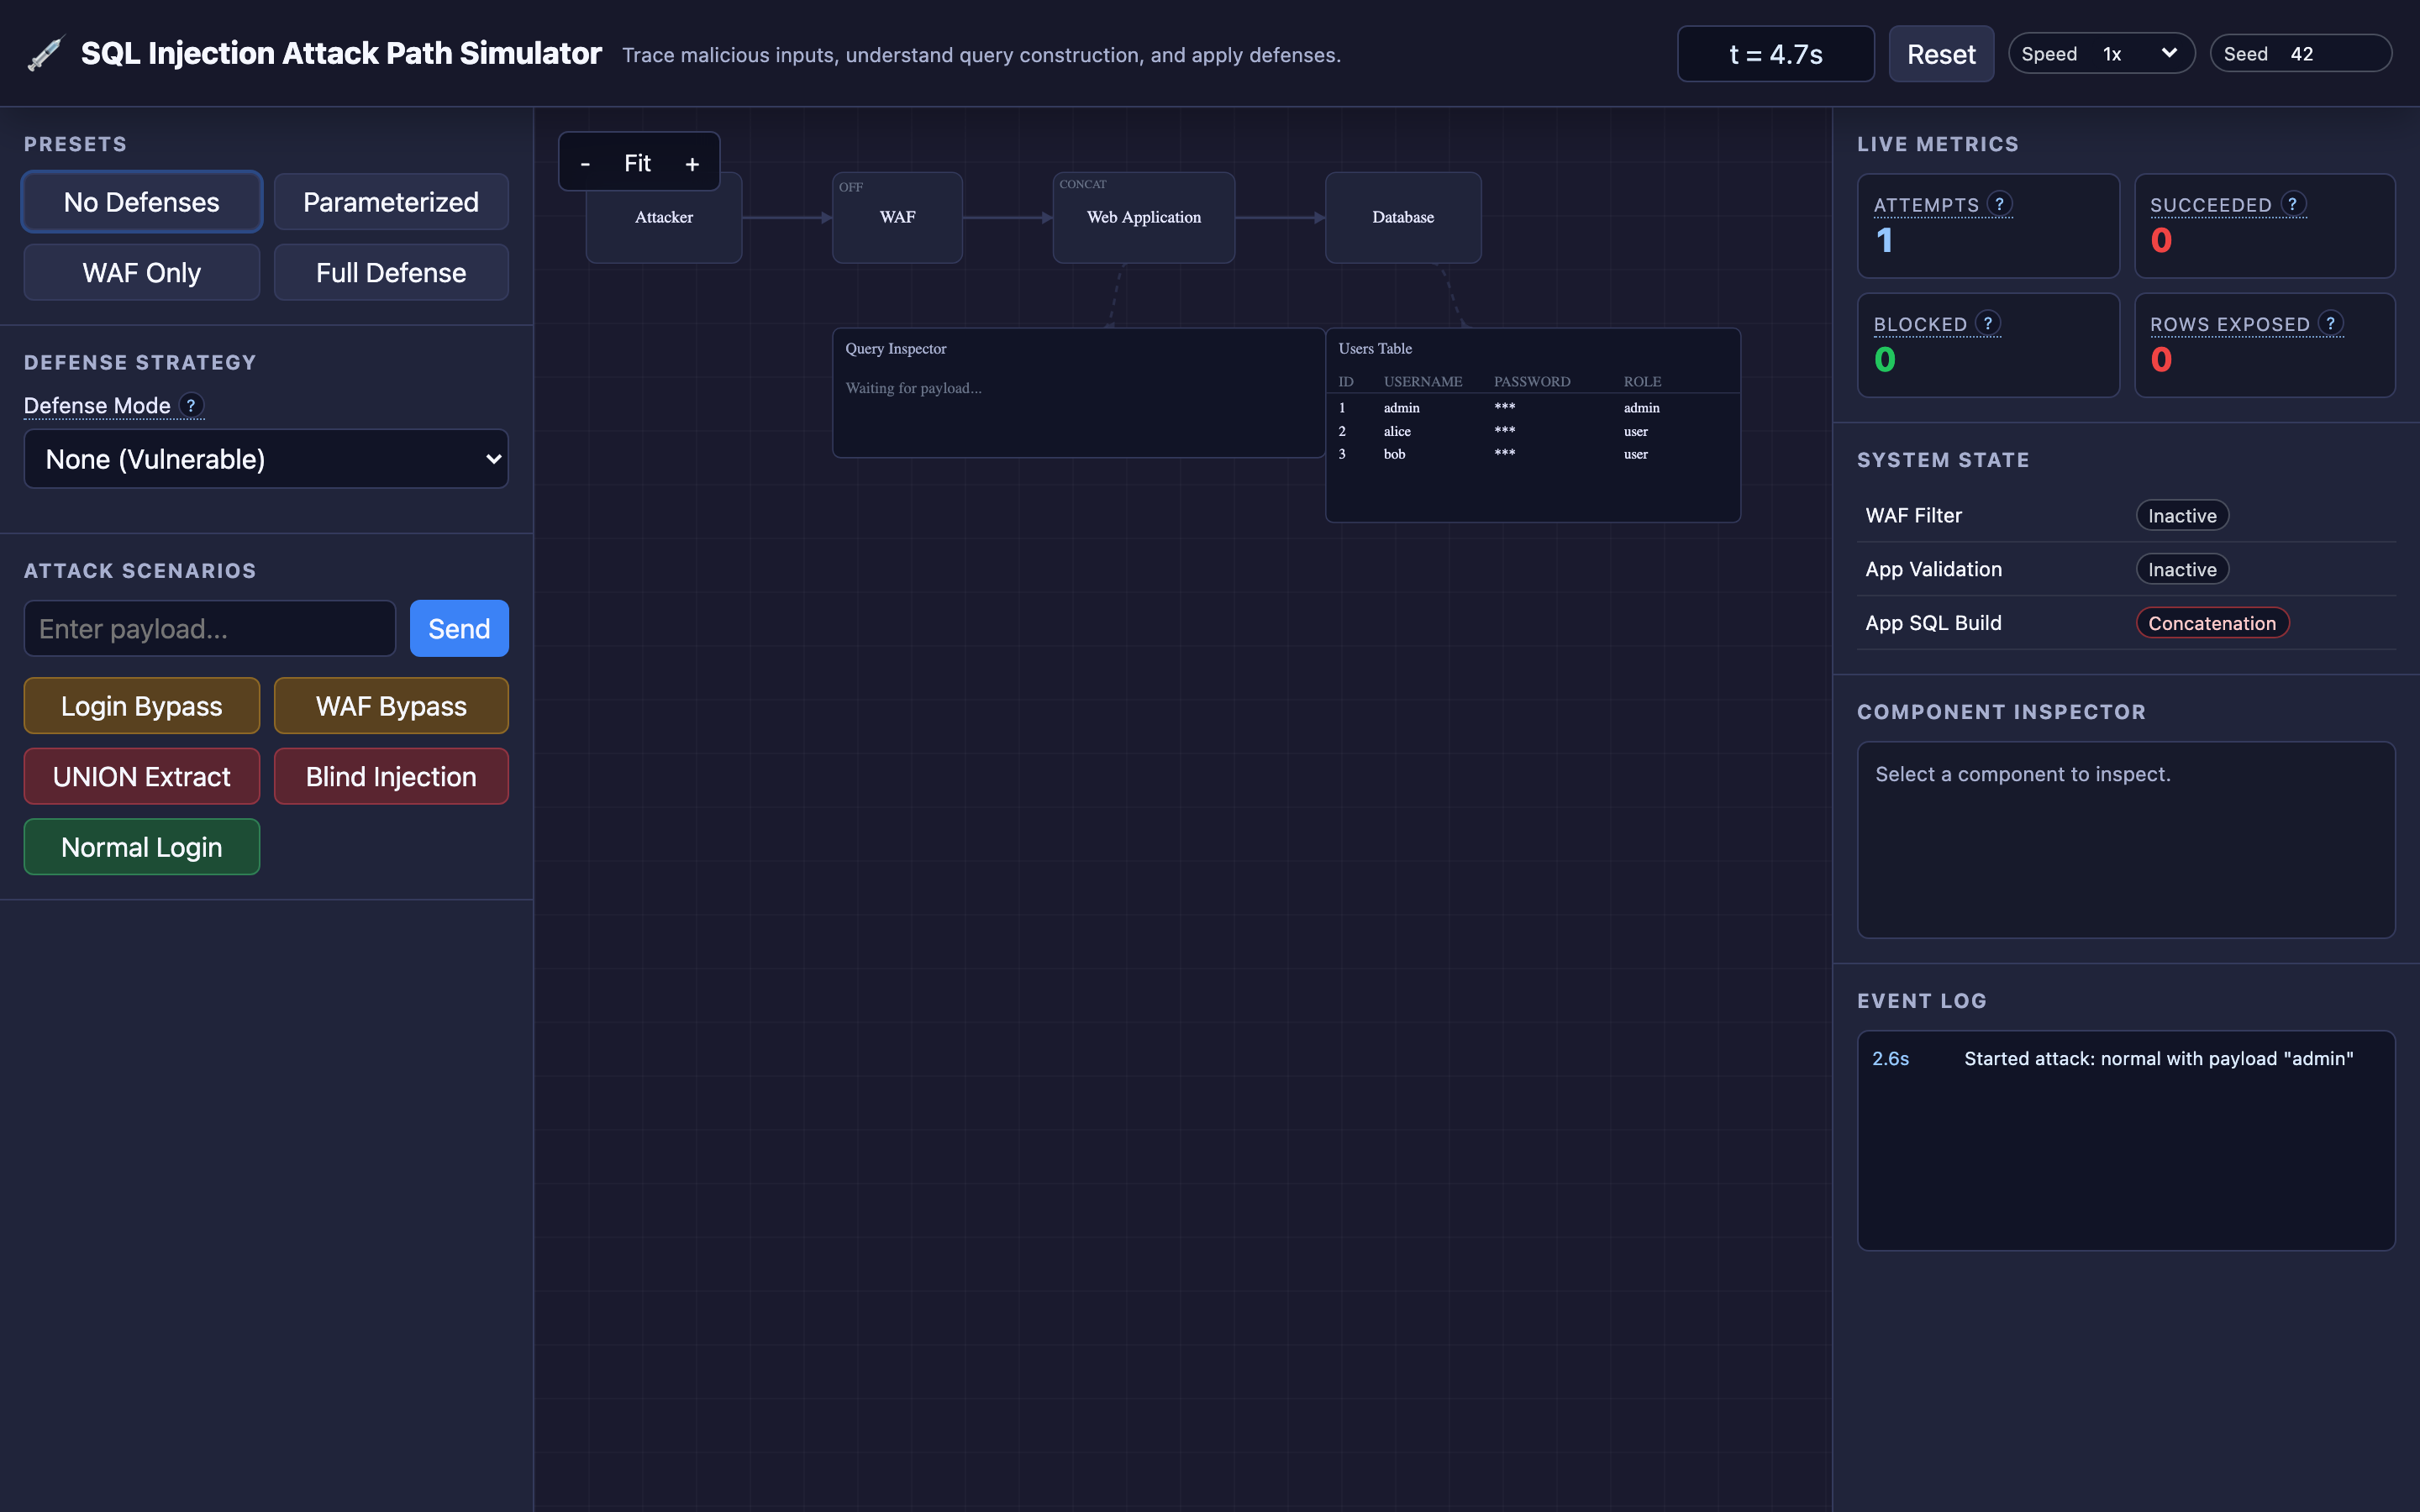Select the Web Application node

point(1144,217)
